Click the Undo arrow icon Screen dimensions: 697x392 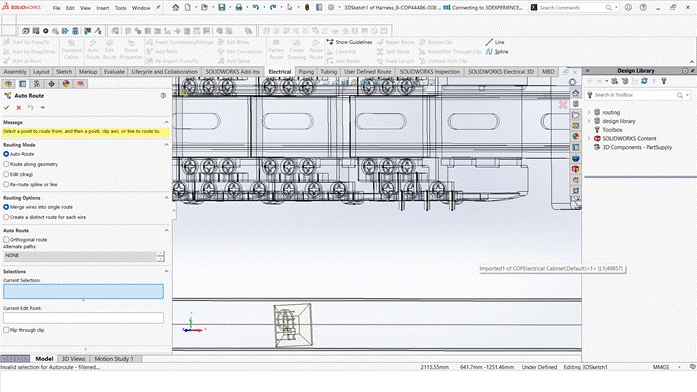click(x=256, y=8)
